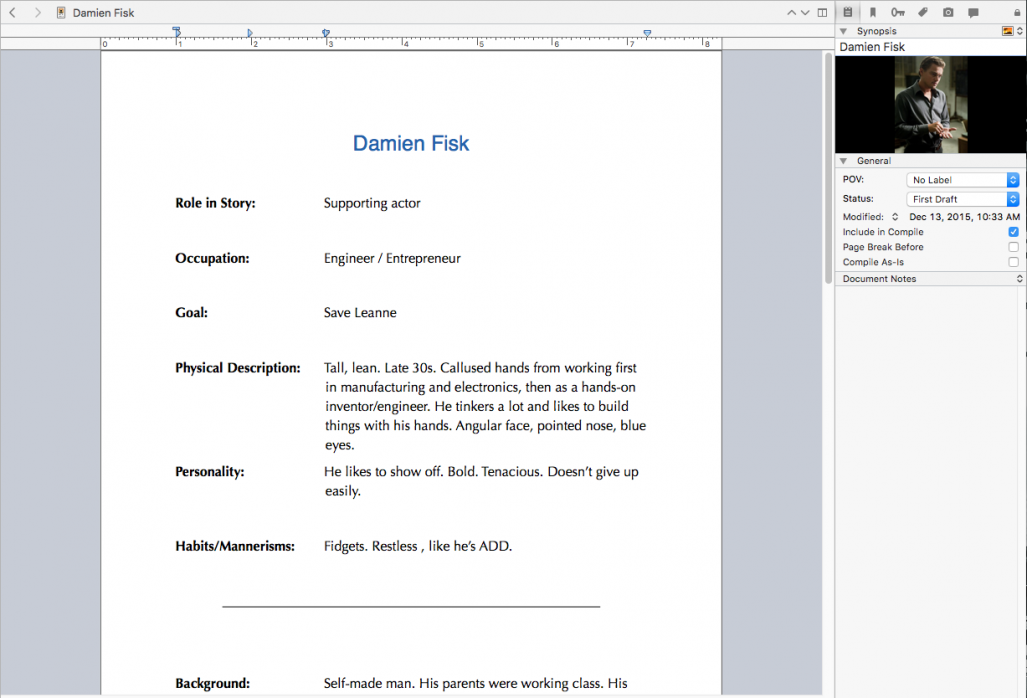Open the Document Notes selector
This screenshot has width=1027, height=698.
click(x=931, y=279)
